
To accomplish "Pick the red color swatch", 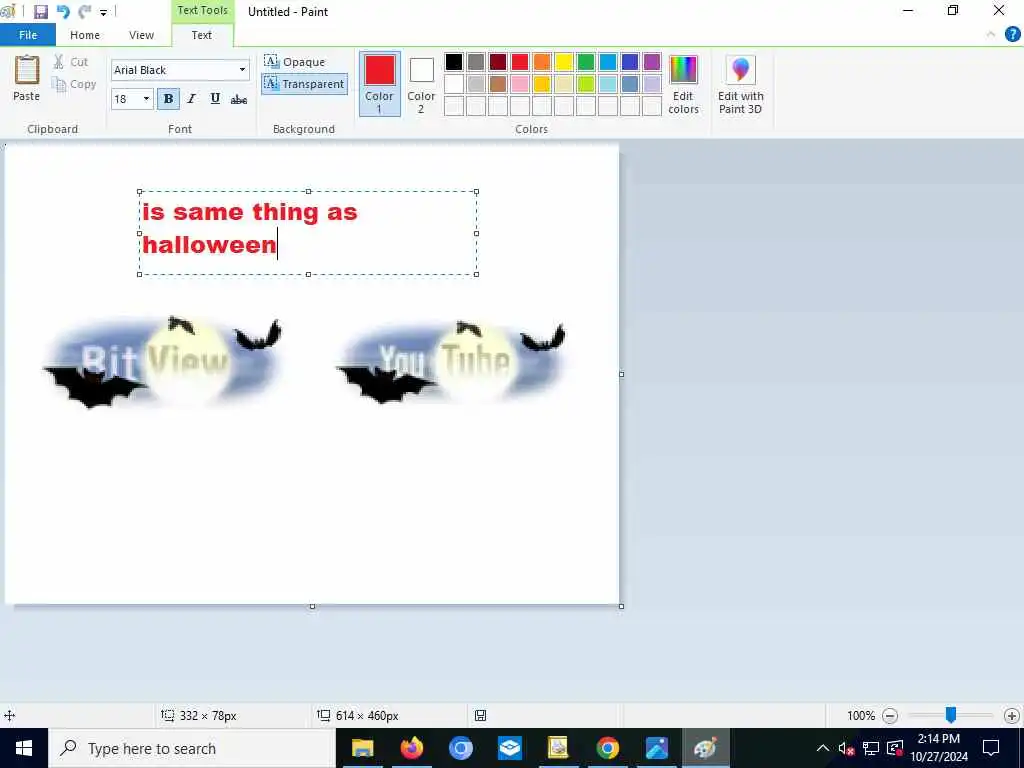I will tap(520, 62).
